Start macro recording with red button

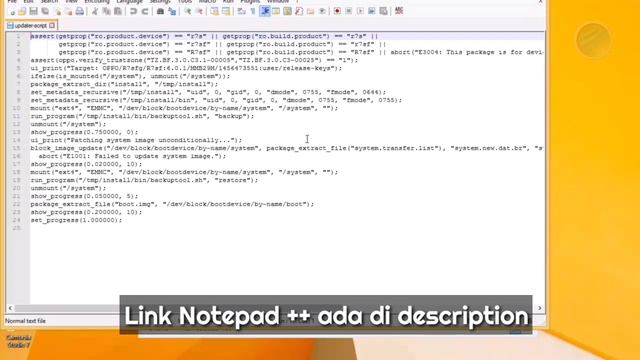337,11
